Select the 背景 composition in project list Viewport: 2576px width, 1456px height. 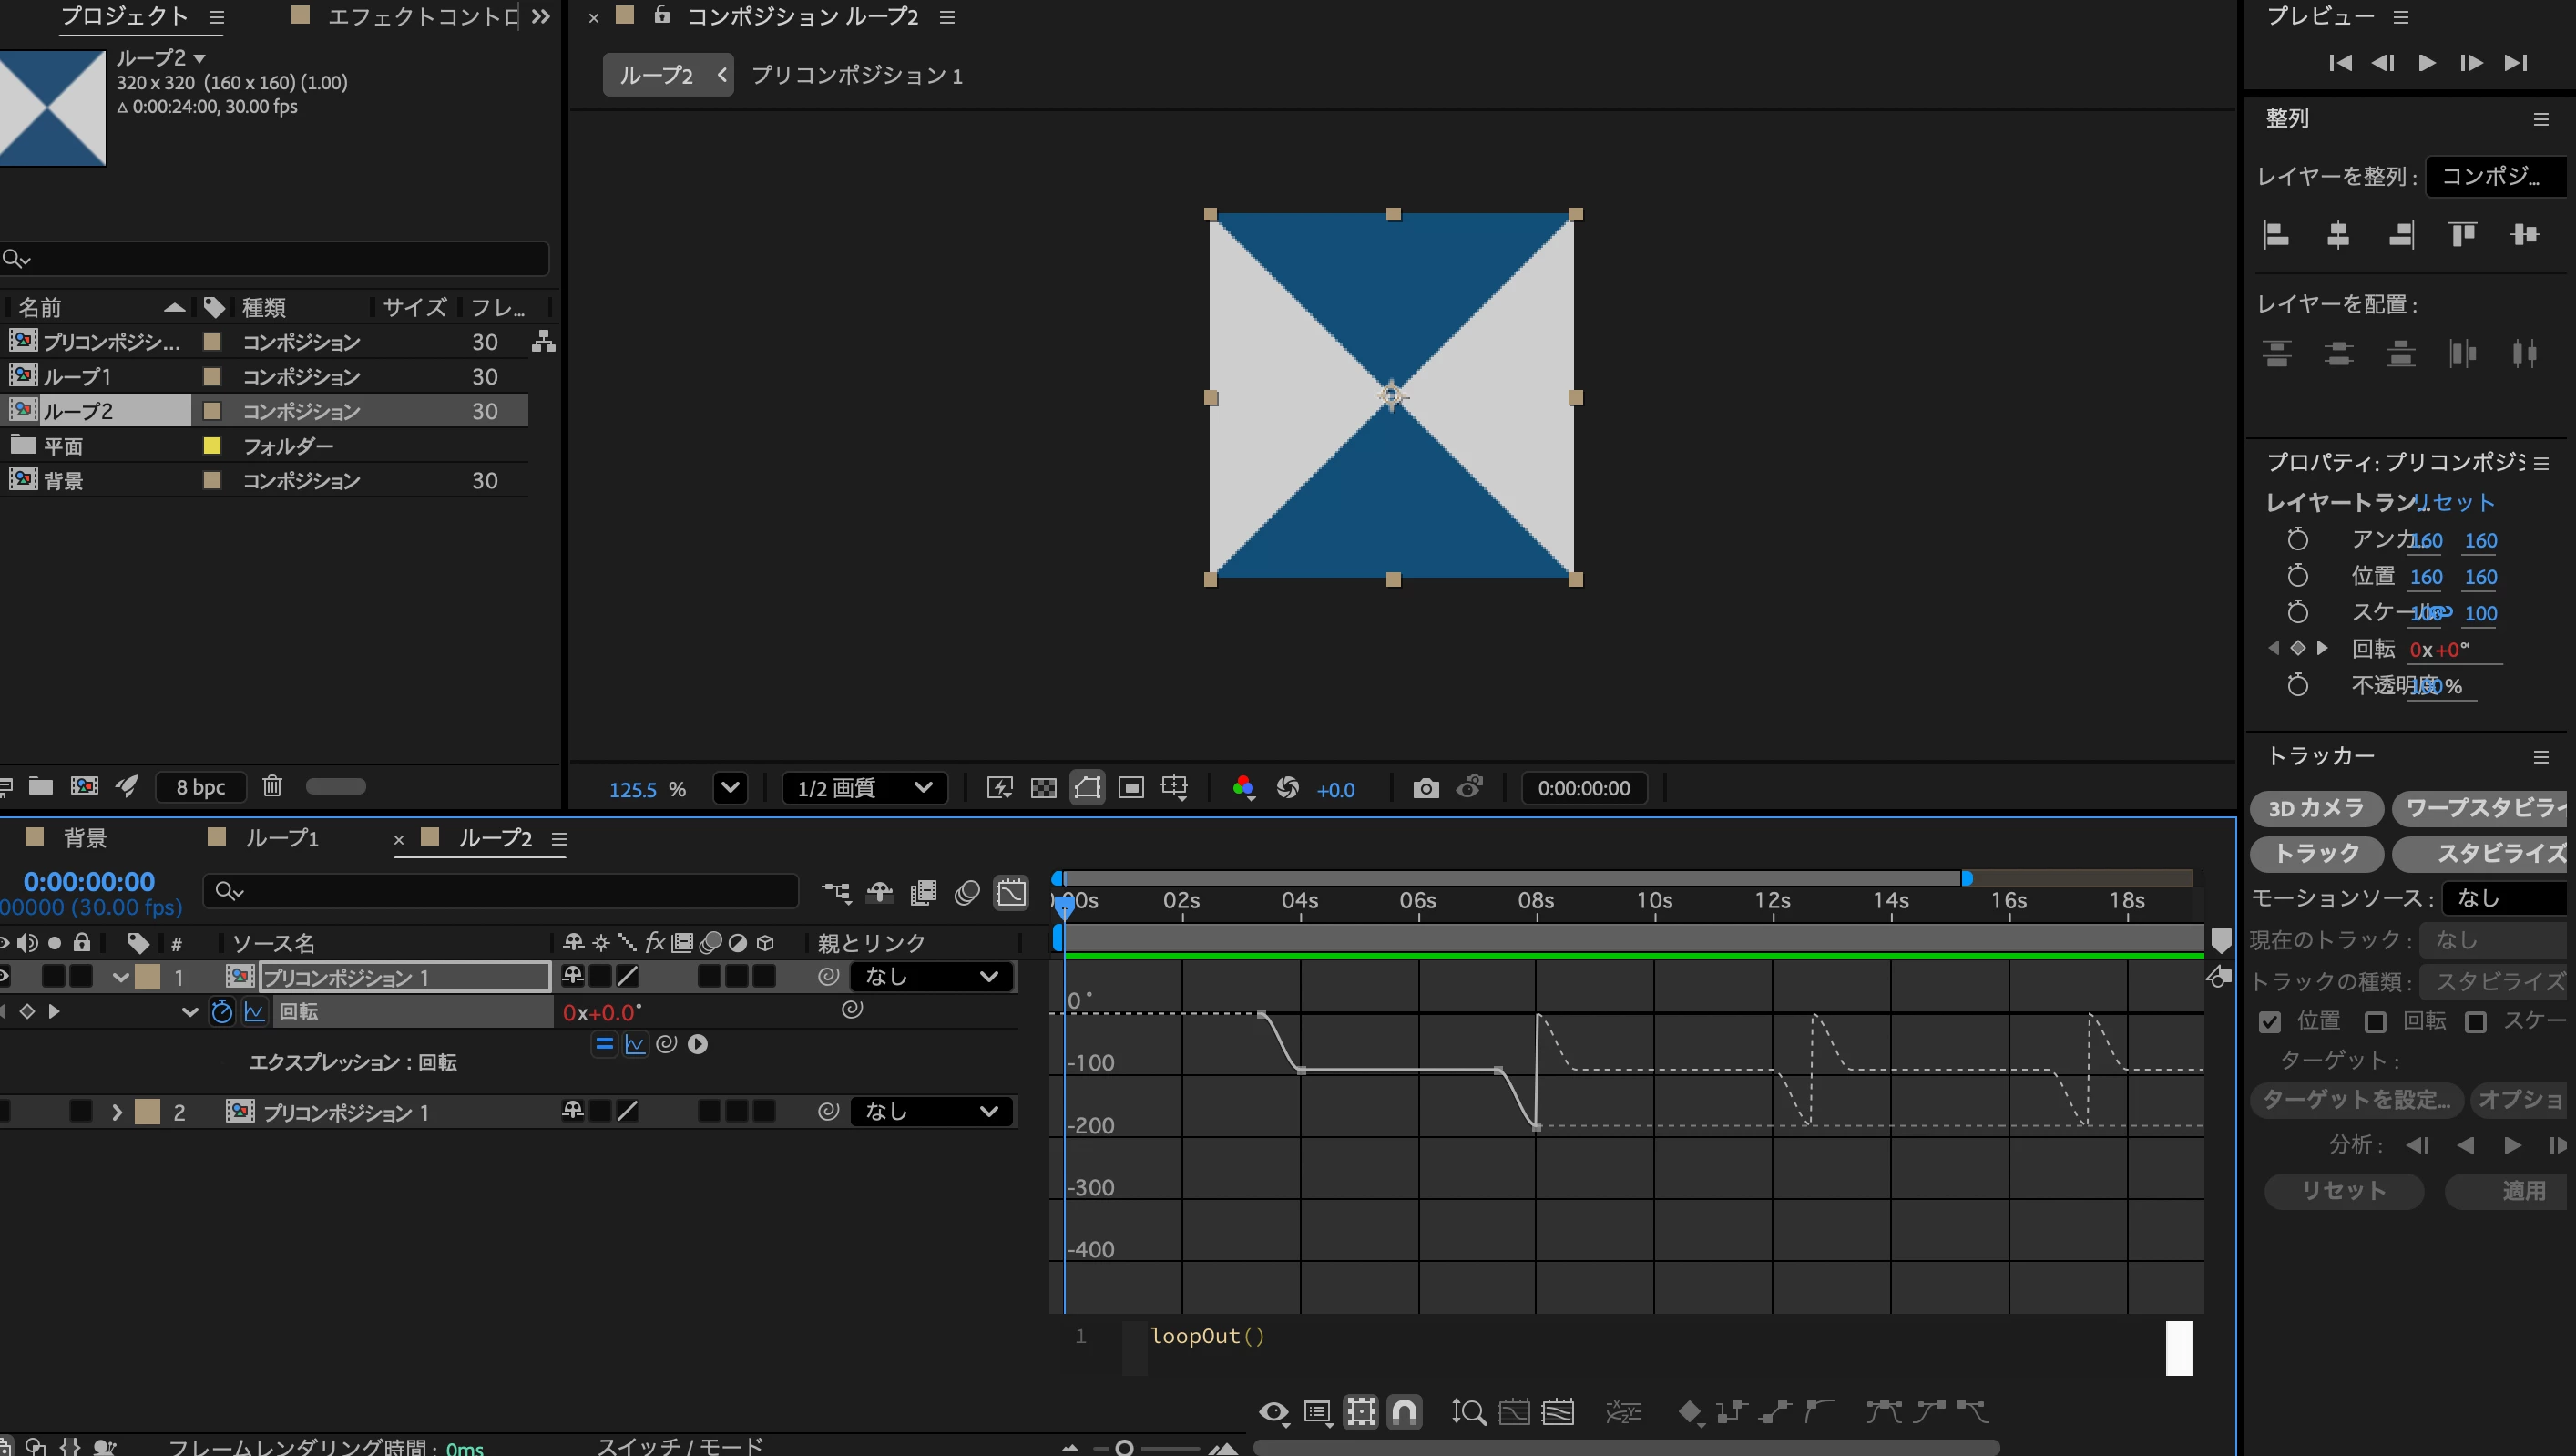point(64,481)
